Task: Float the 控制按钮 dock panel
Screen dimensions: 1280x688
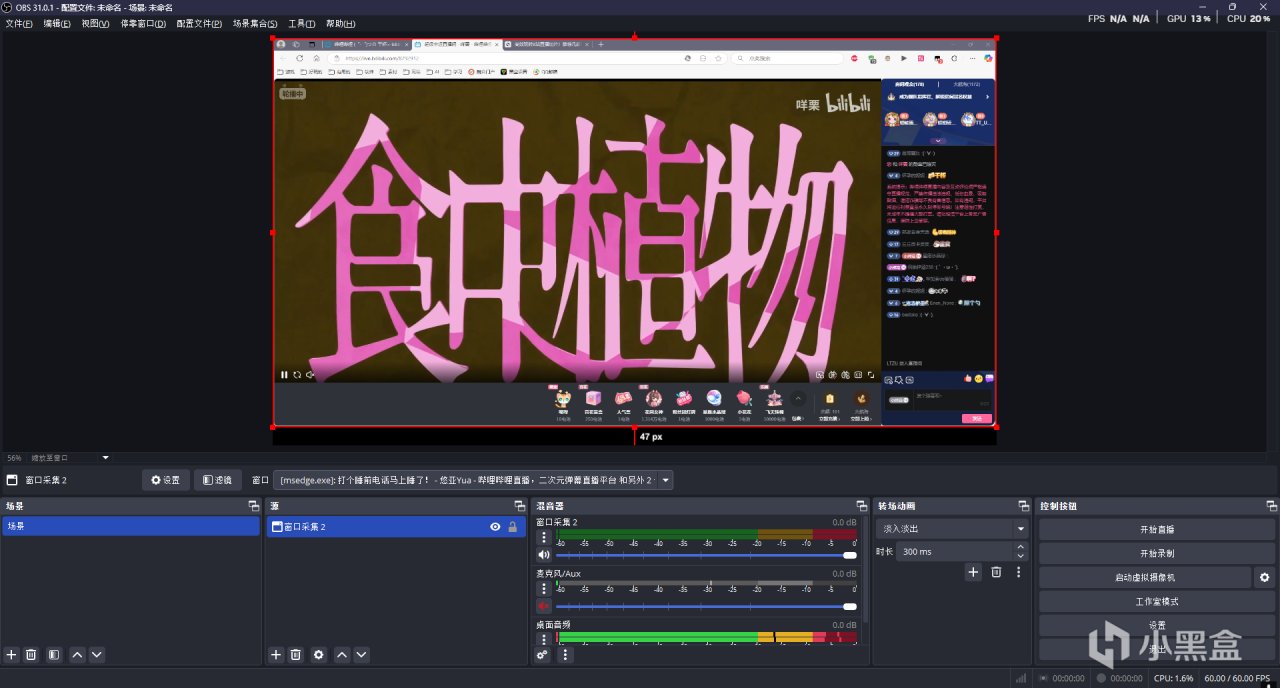Action: (1270, 506)
